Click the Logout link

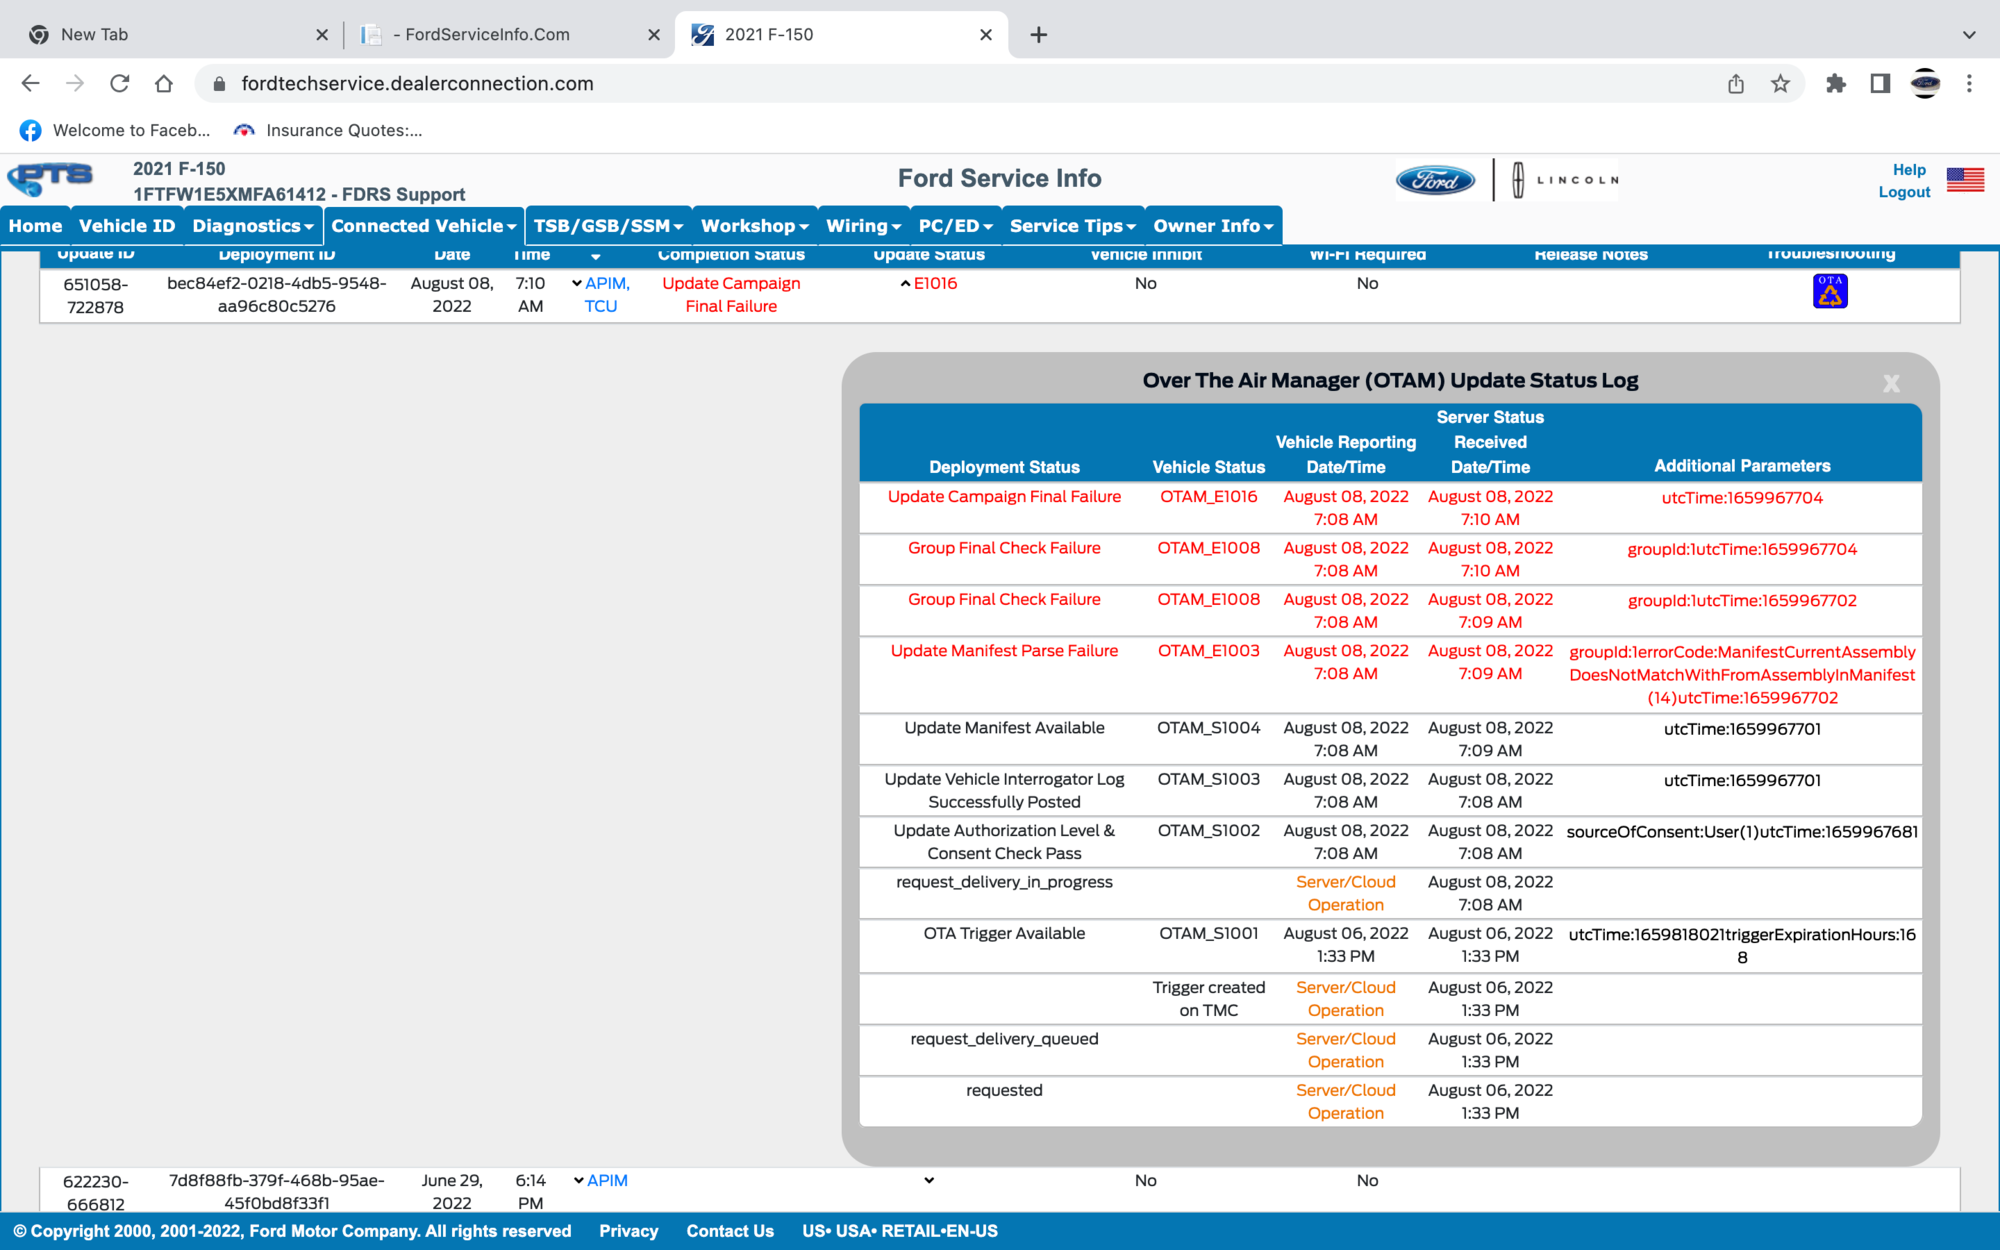[1903, 192]
